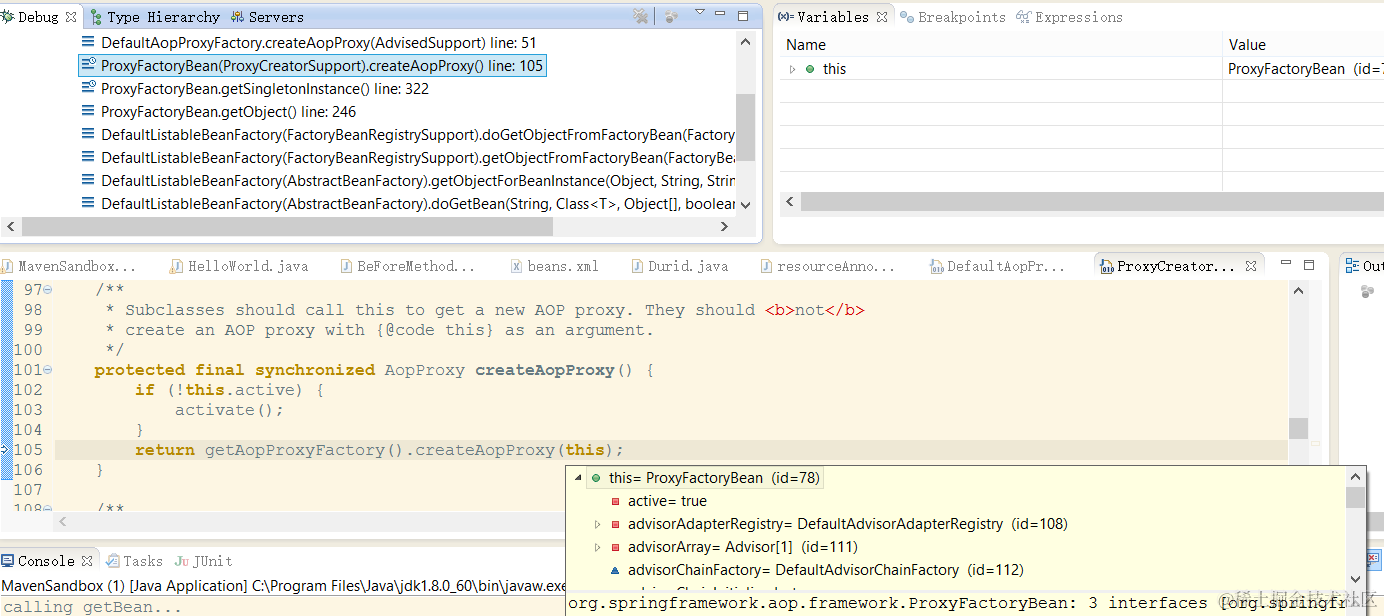Open the Expressions tab
The image size is (1384, 616).
(1069, 17)
